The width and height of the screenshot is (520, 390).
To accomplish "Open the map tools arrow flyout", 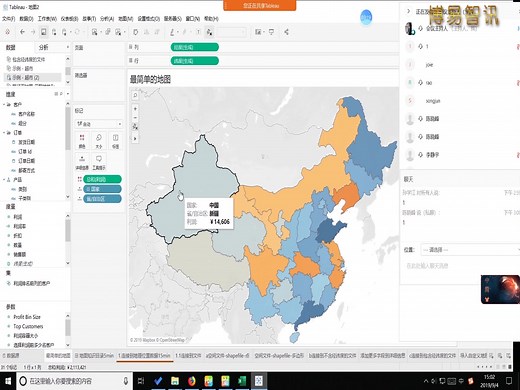I will (x=135, y=138).
